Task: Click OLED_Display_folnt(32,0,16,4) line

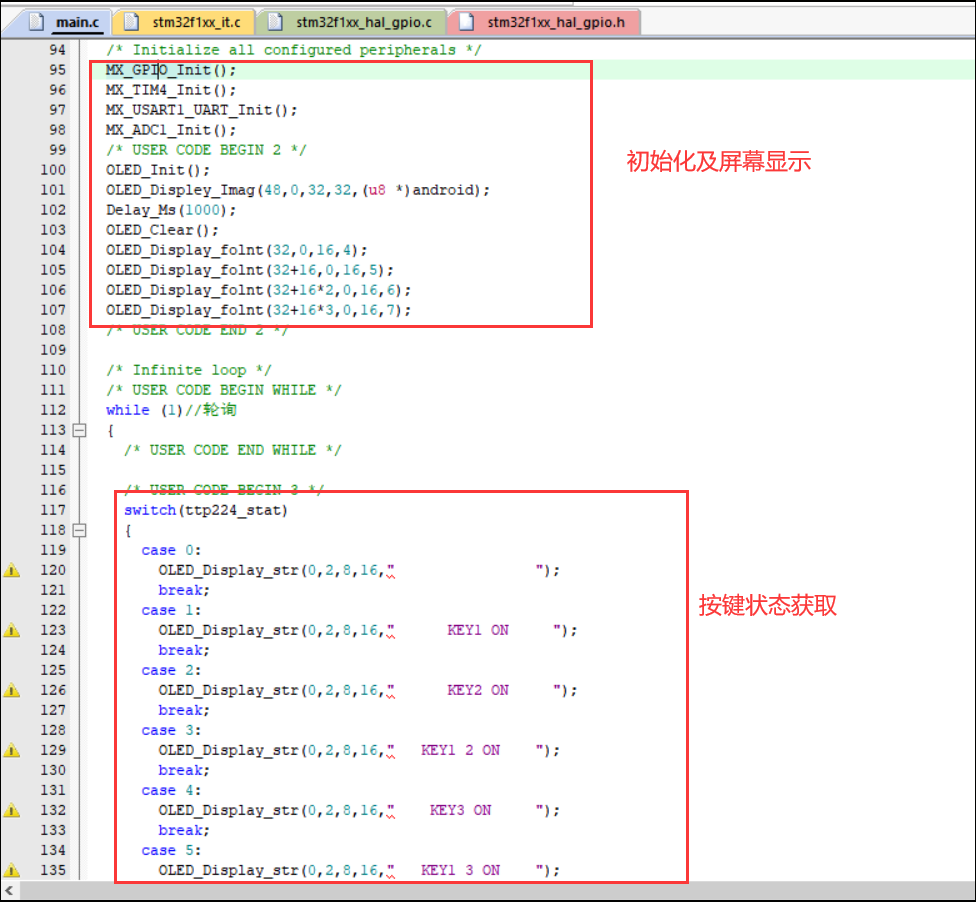Action: click(x=237, y=250)
